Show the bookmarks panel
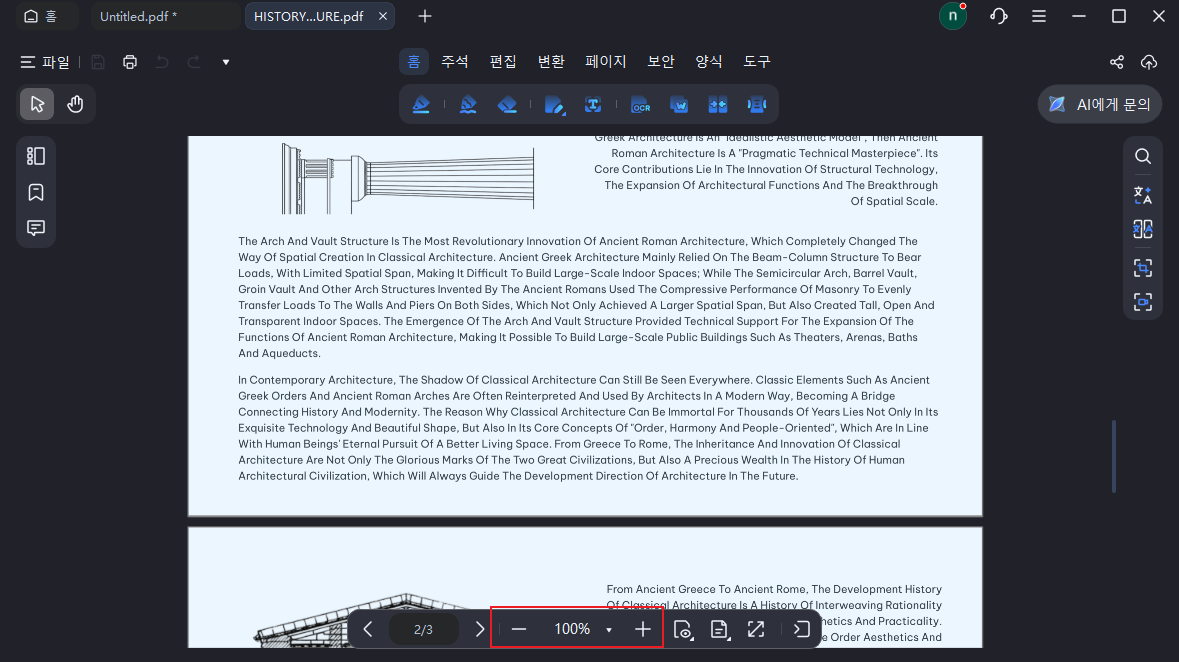The image size is (1179, 662). (36, 192)
